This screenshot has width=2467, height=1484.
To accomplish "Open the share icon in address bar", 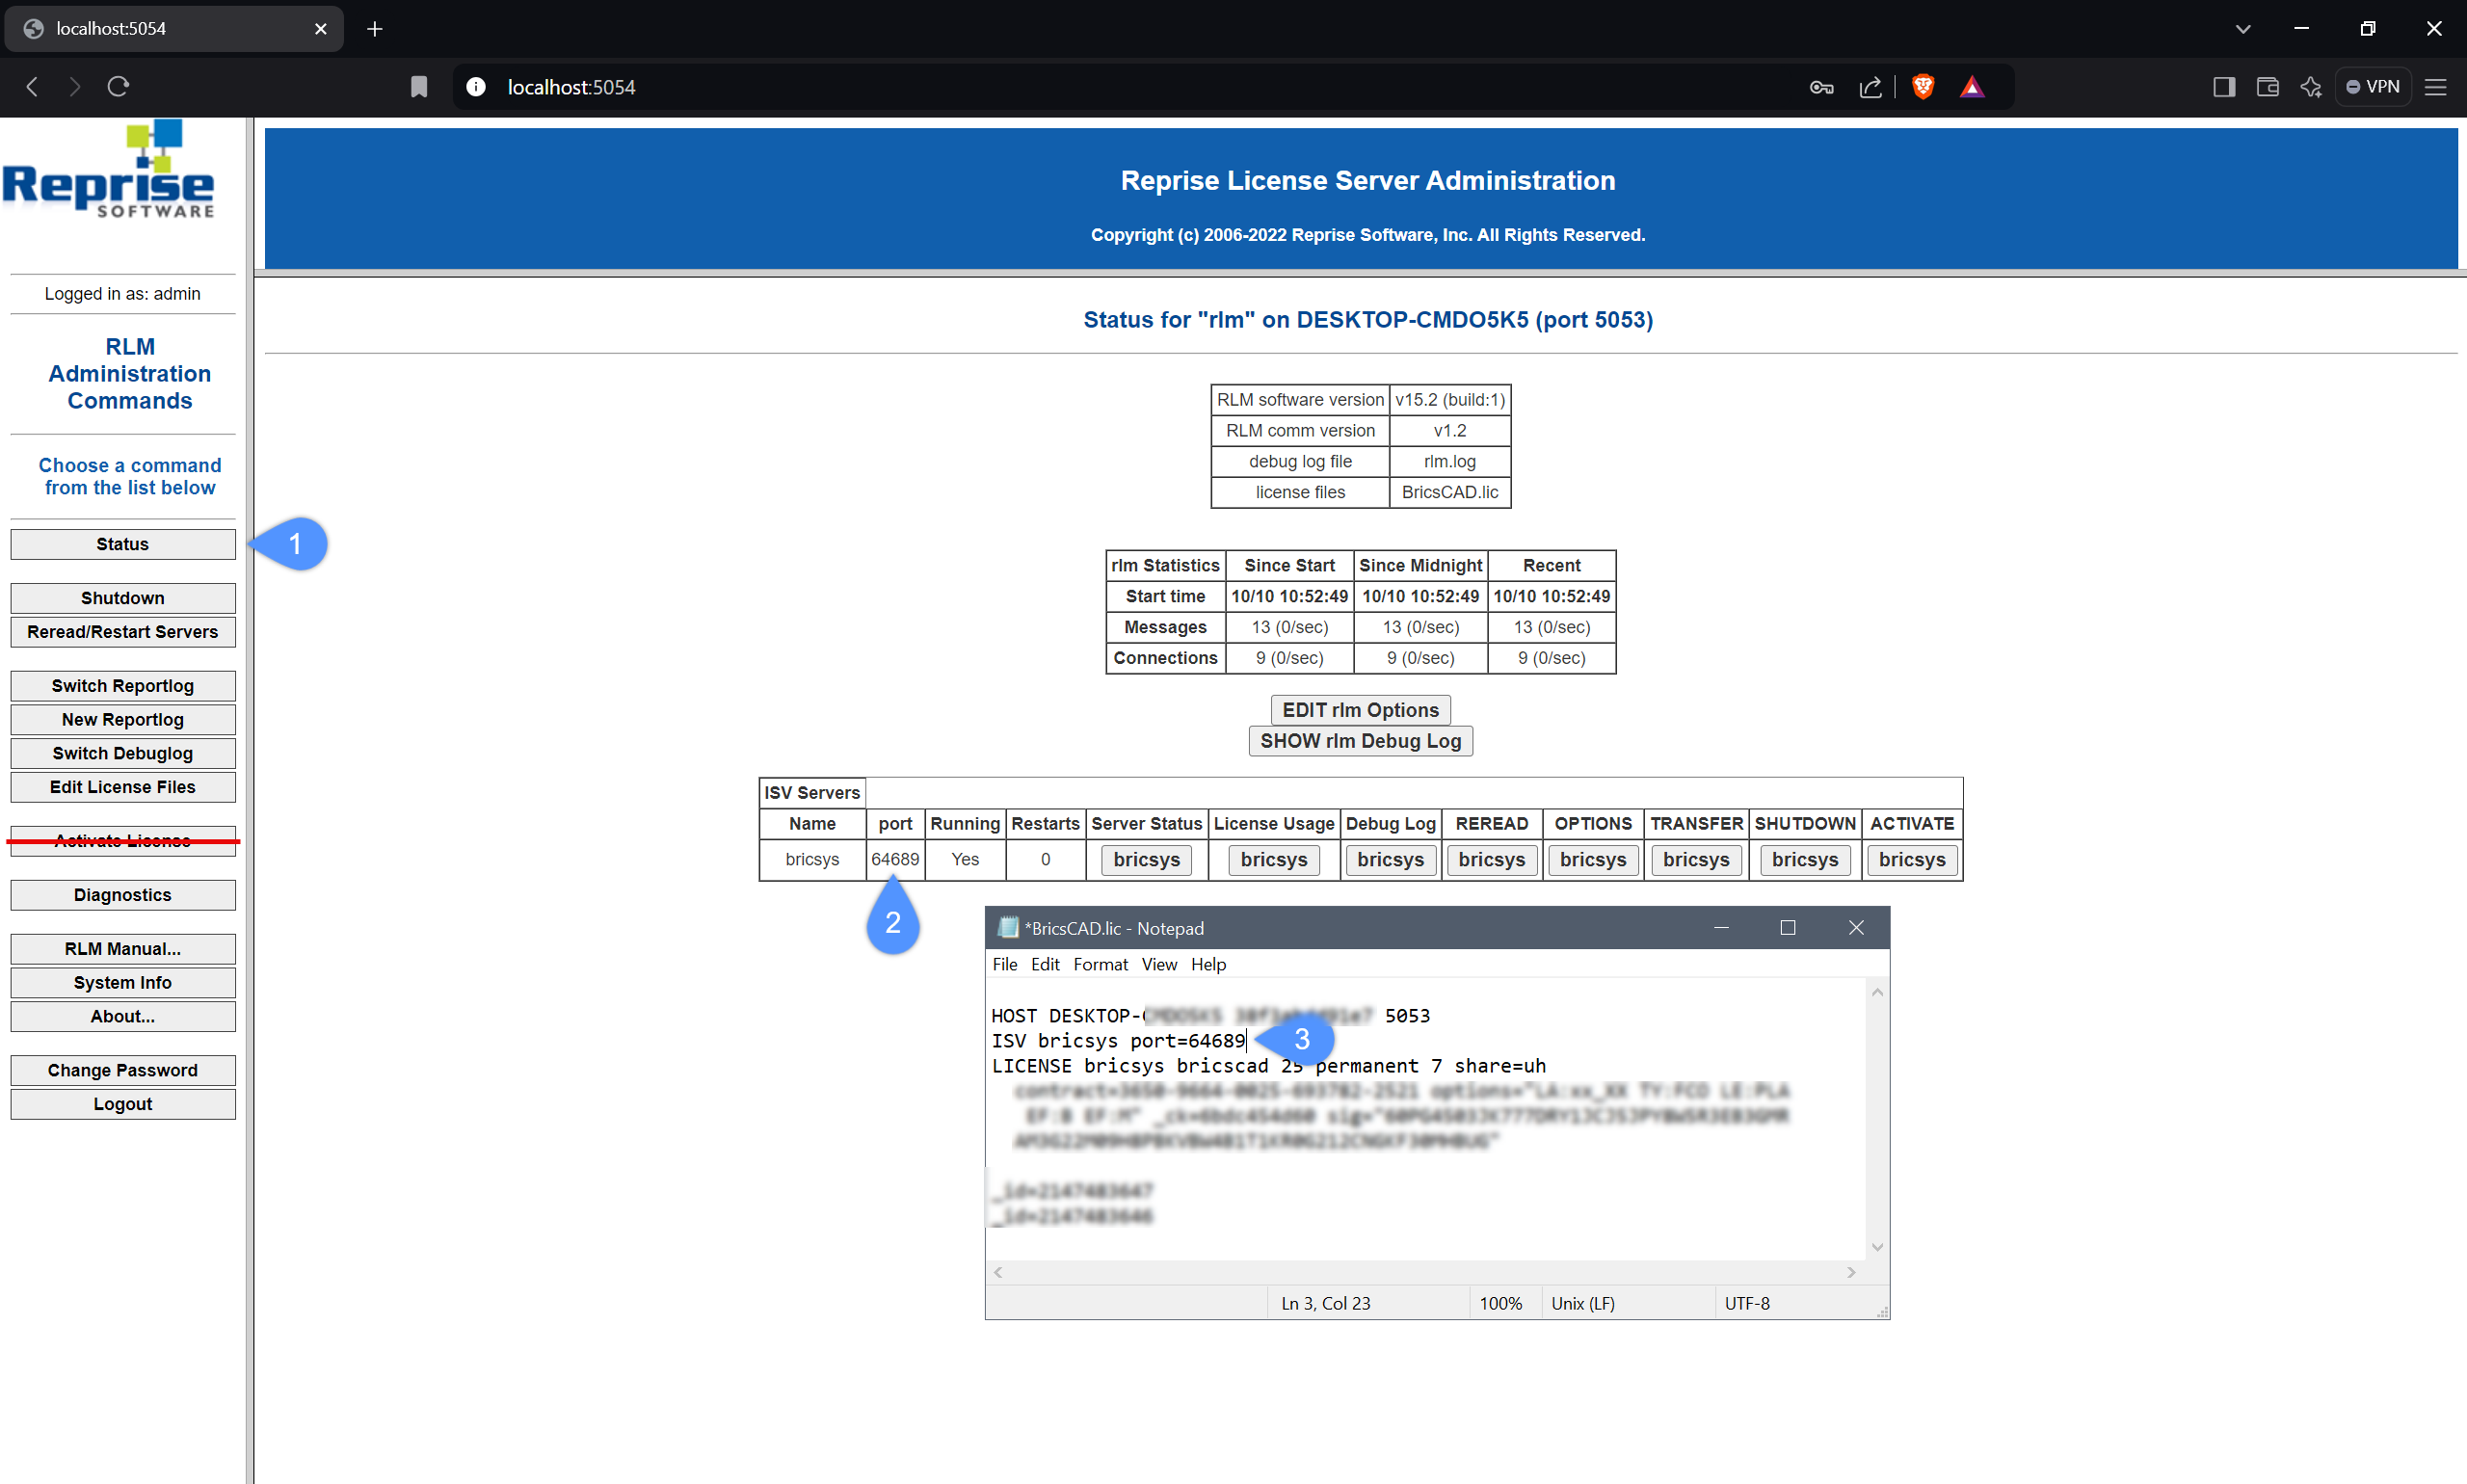I will tap(1870, 87).
